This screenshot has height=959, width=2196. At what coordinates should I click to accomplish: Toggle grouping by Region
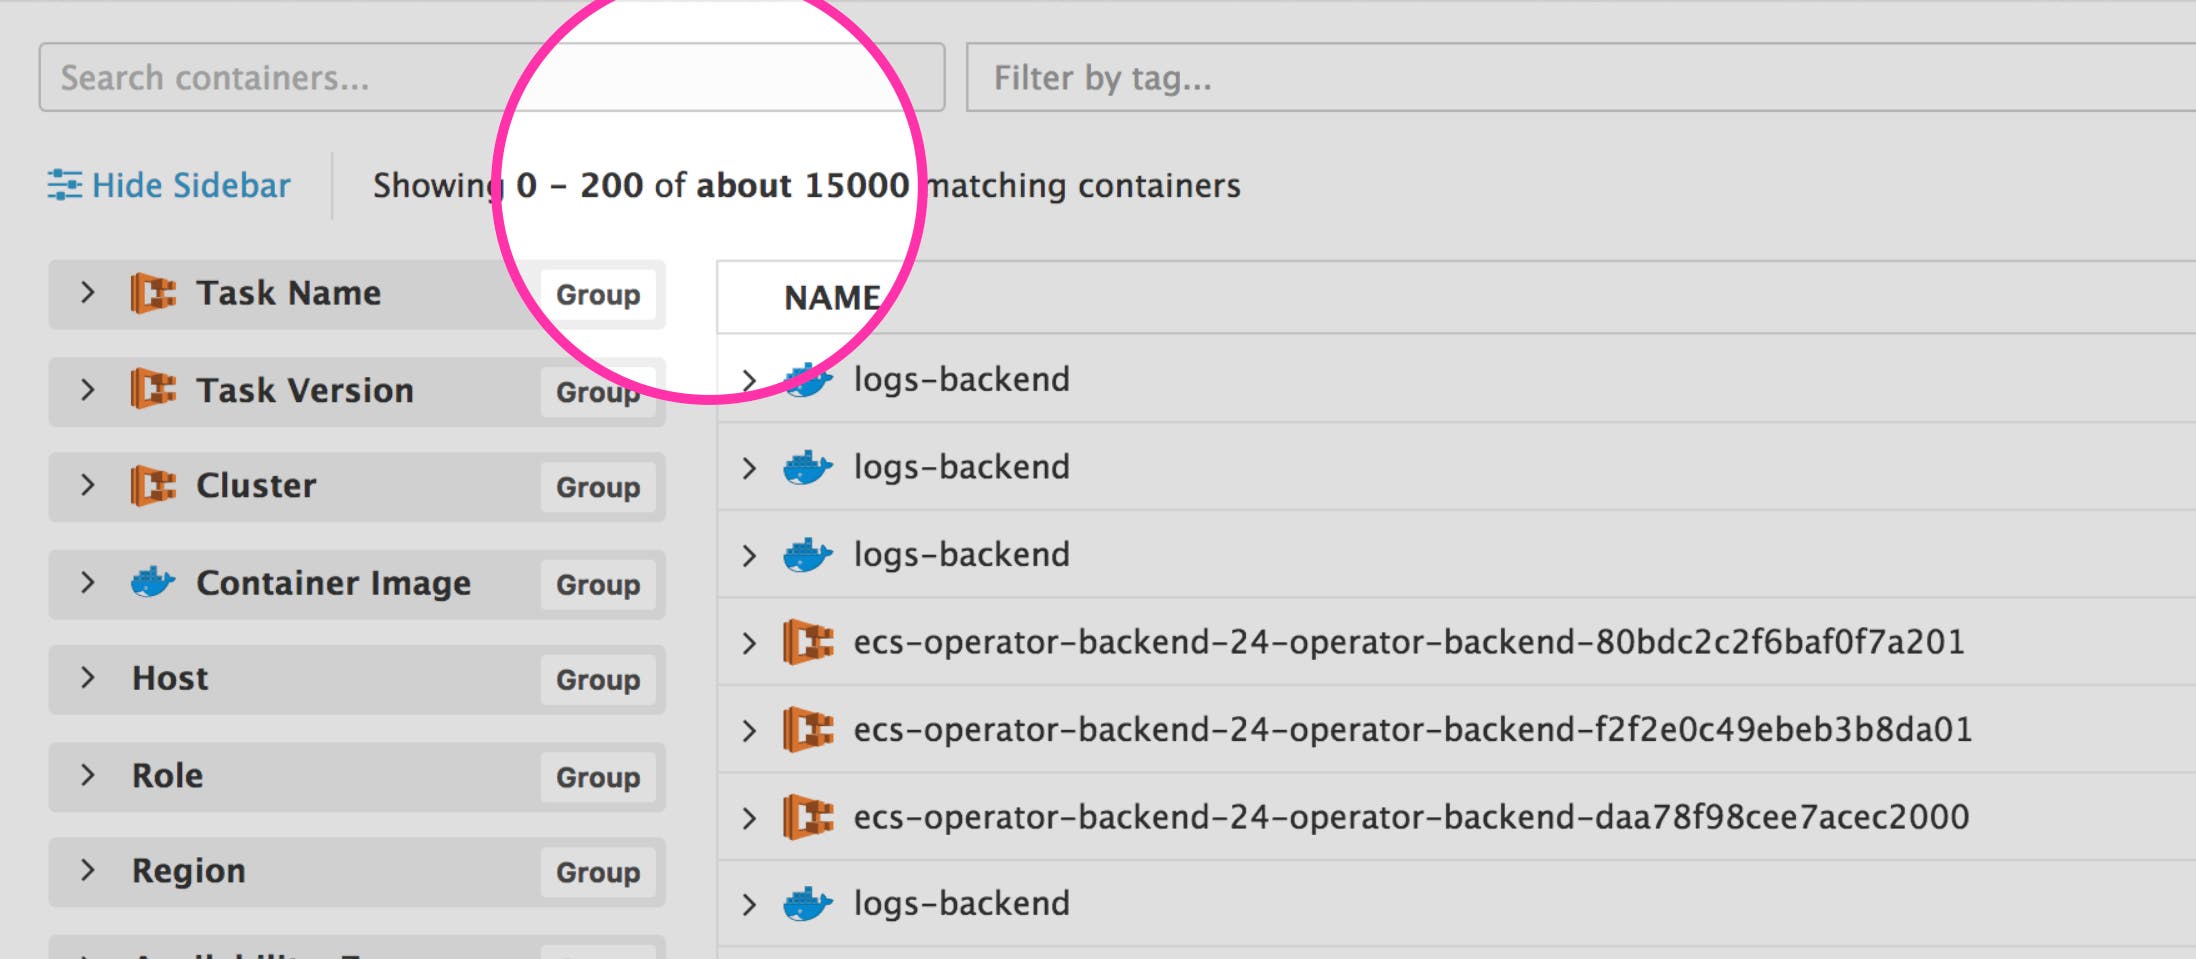597,871
